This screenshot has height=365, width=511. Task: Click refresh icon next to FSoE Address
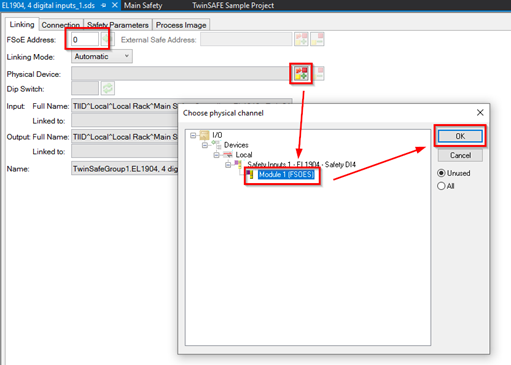point(106,39)
